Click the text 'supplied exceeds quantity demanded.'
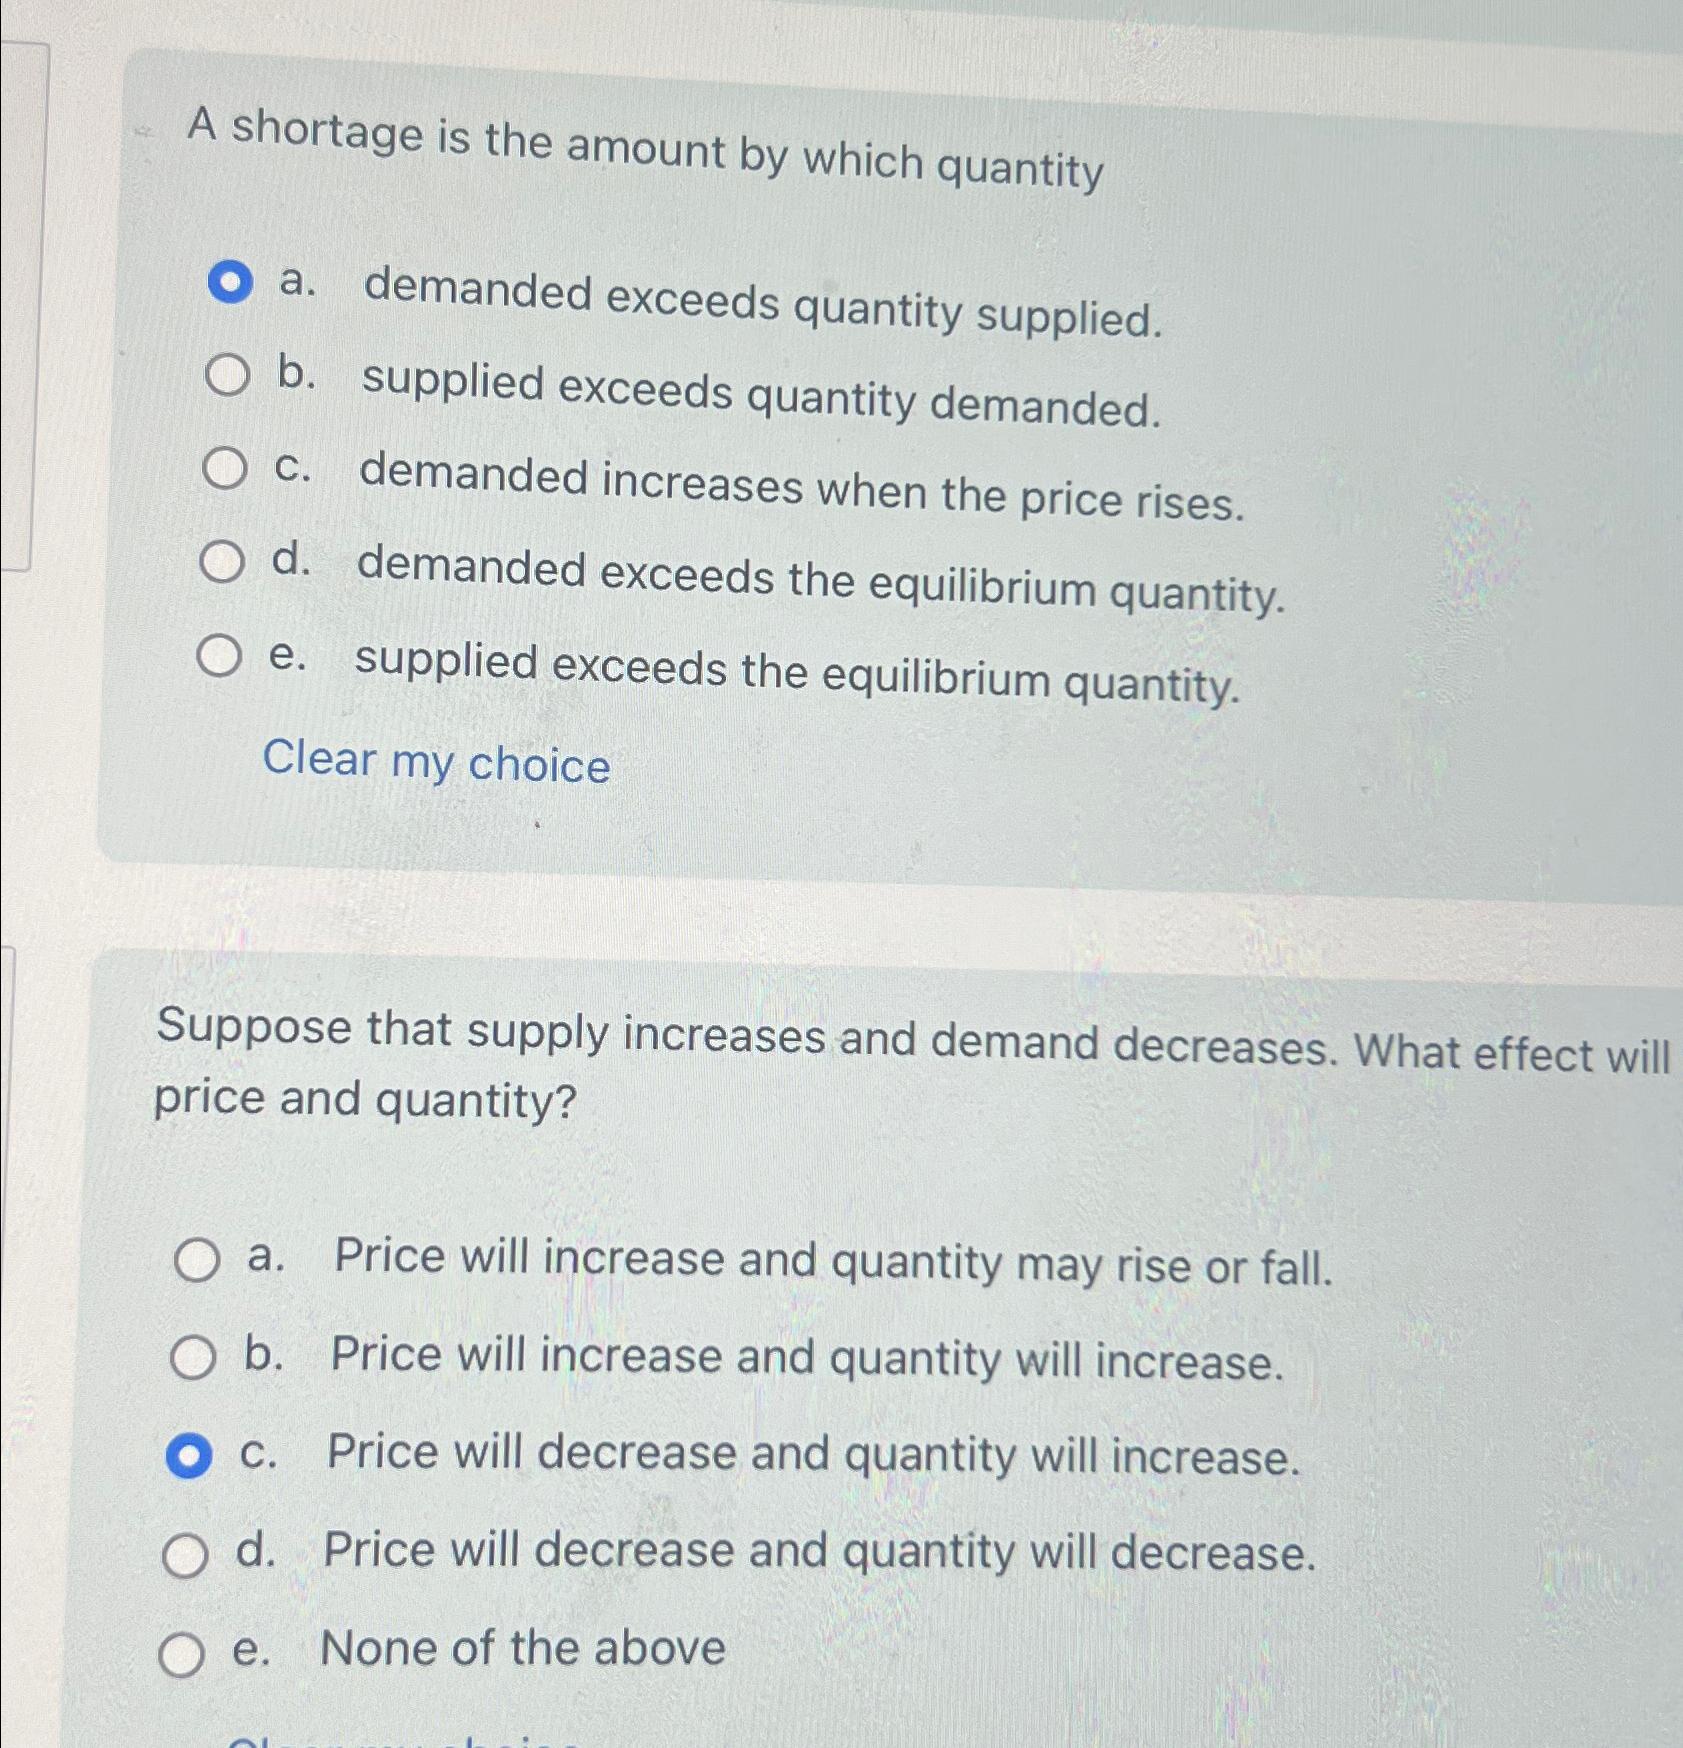1683x1748 pixels. 760,395
